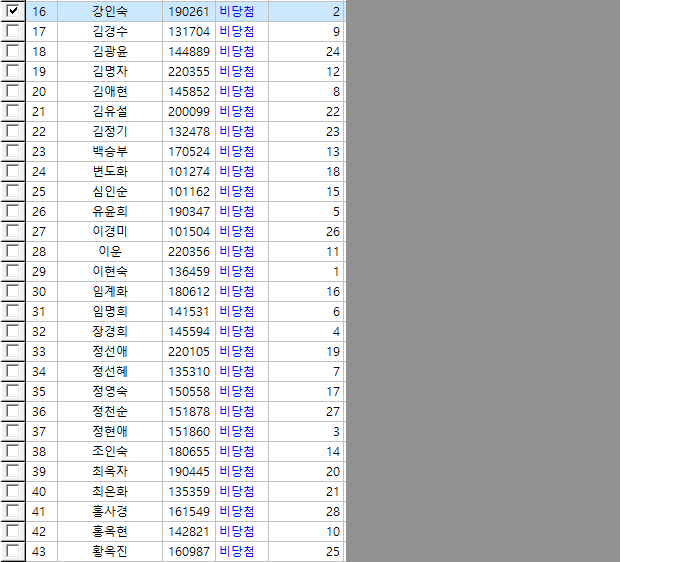The image size is (680, 562).
Task: Tick the checkbox for row 18 김광윤
Action: click(13, 50)
